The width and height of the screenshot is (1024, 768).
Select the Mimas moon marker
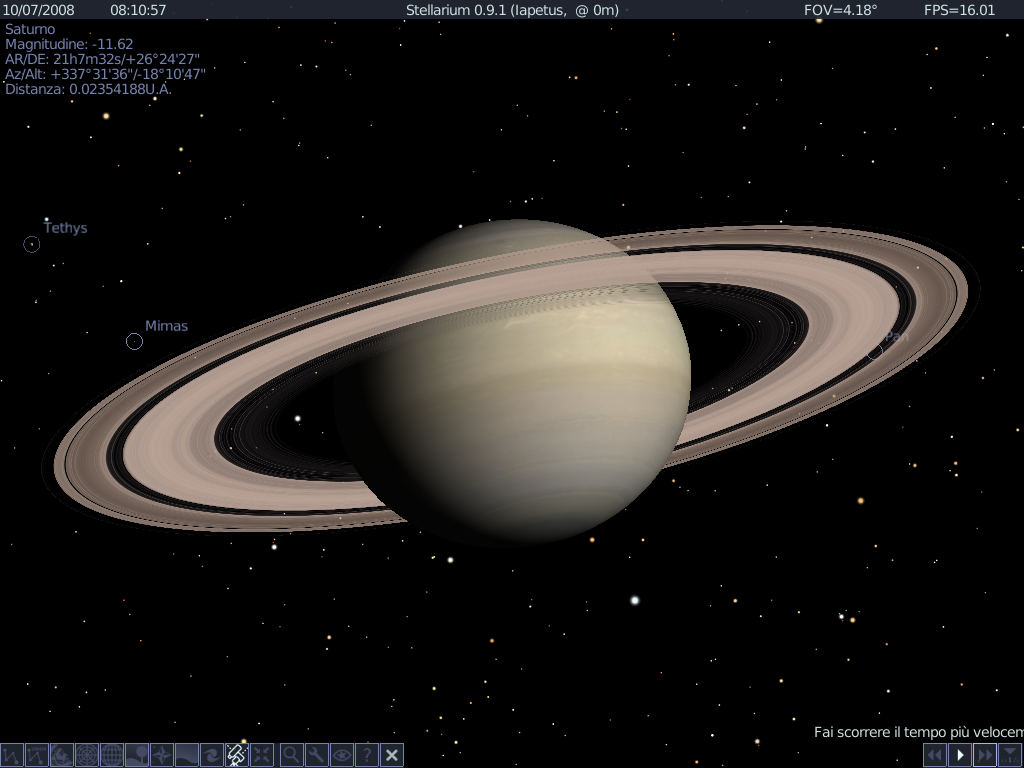tap(134, 342)
